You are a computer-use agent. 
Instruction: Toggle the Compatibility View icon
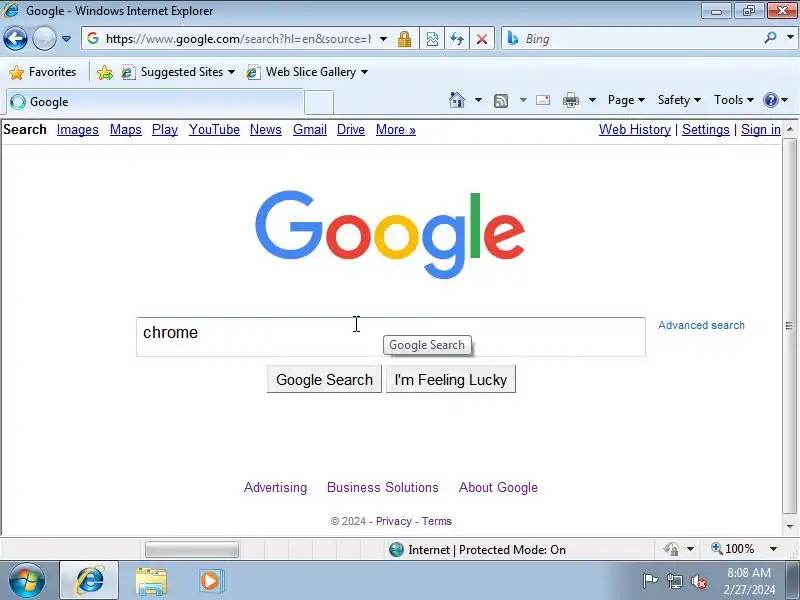coord(432,39)
